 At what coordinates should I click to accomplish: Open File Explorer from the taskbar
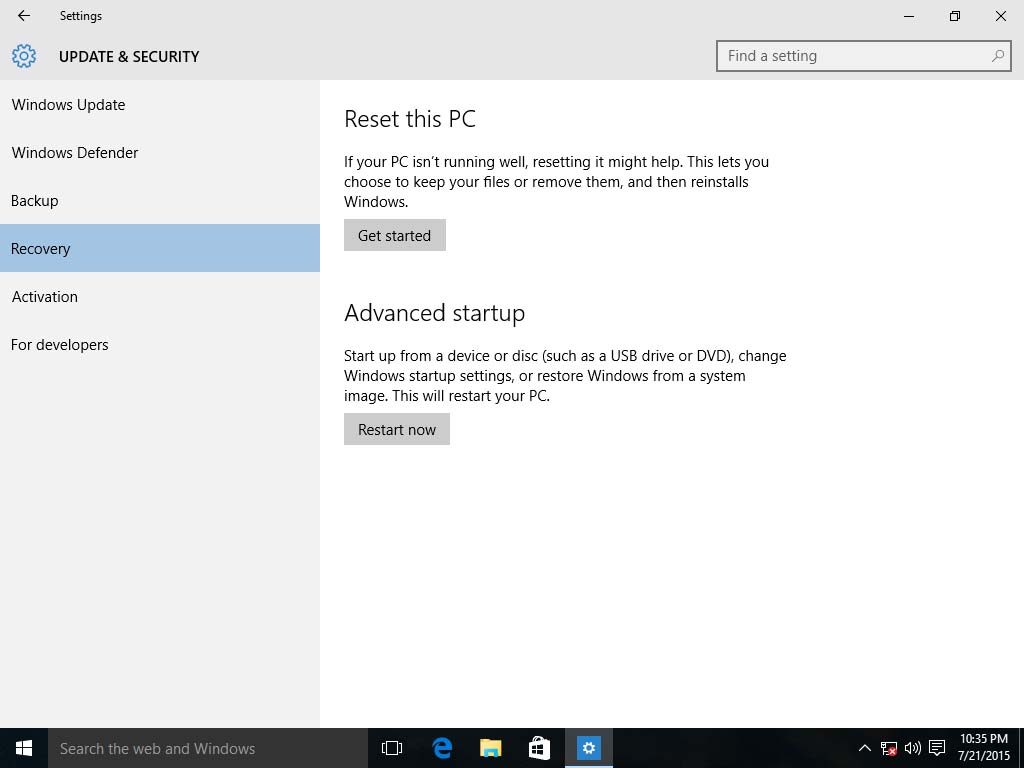pyautogui.click(x=490, y=748)
